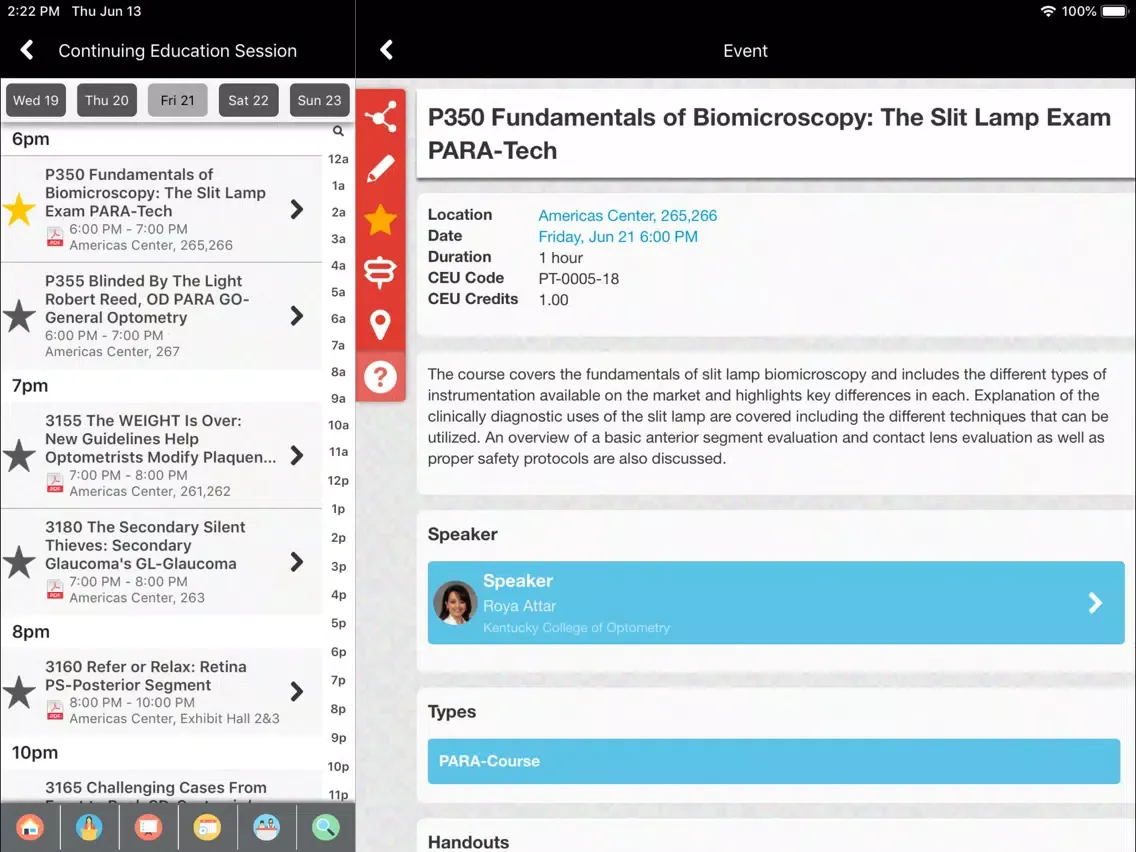1136x852 pixels.
Task: Open 3155 The WEIGHT Is Over chevron
Action: [x=297, y=456]
